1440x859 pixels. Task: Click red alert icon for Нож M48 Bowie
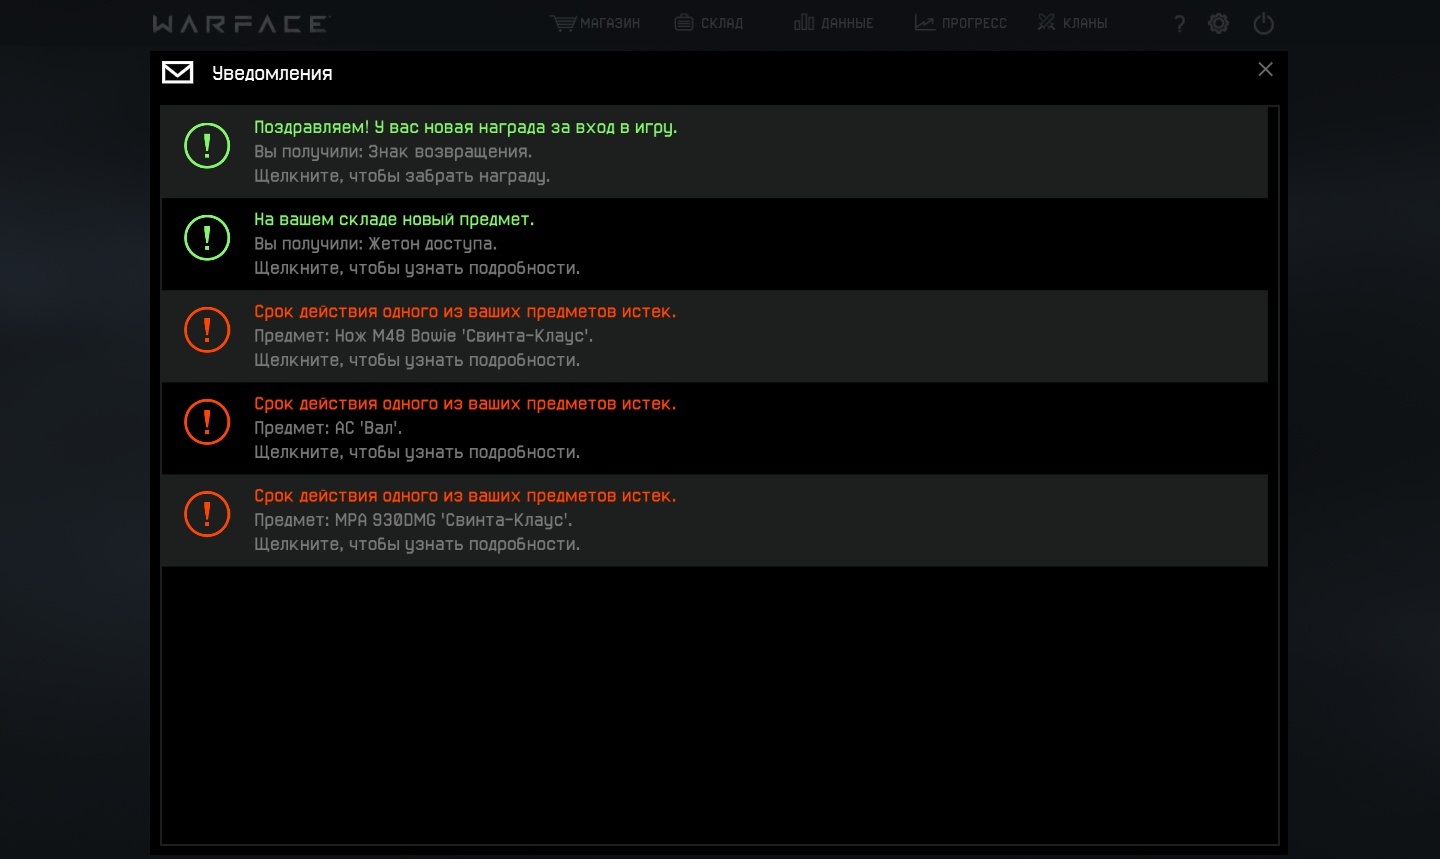(x=207, y=330)
